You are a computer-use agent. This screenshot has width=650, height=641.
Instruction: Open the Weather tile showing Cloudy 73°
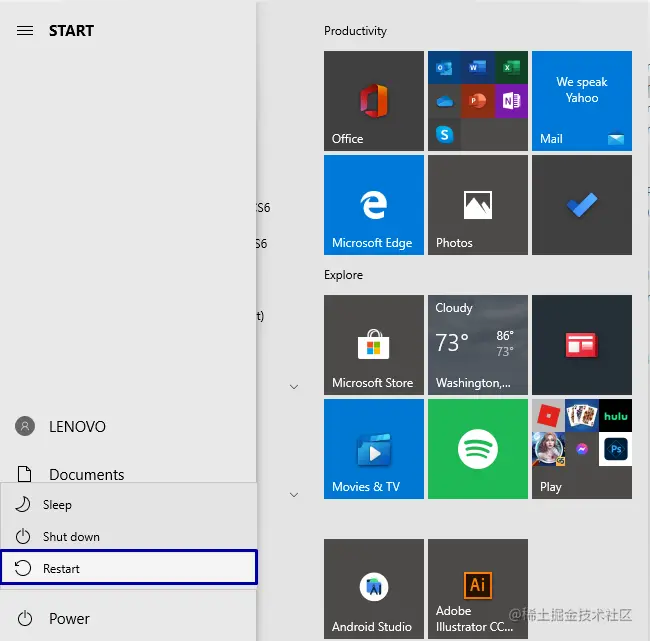point(478,345)
